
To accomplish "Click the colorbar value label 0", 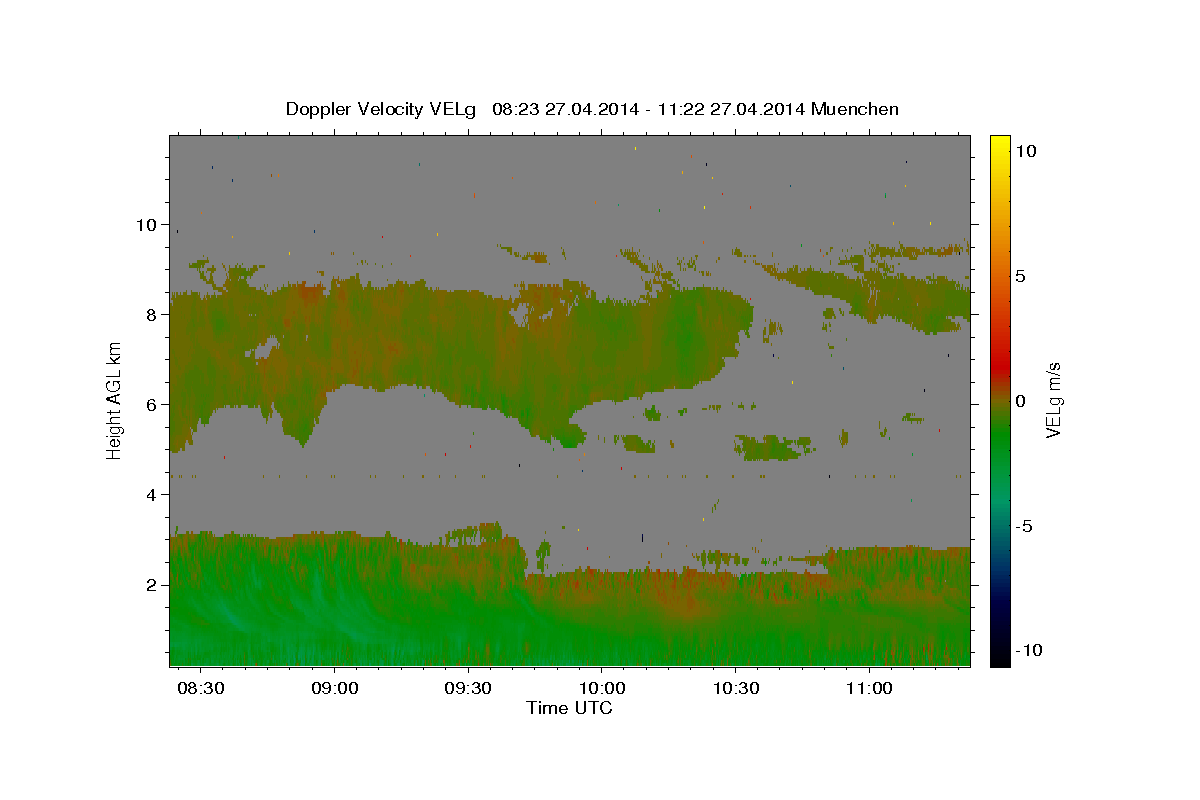I will coord(1020,400).
